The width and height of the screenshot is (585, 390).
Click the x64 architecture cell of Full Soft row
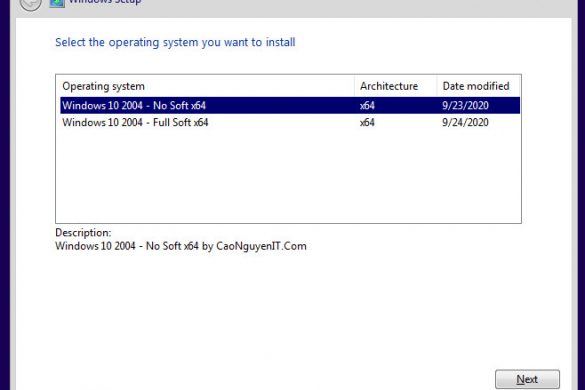coord(367,122)
